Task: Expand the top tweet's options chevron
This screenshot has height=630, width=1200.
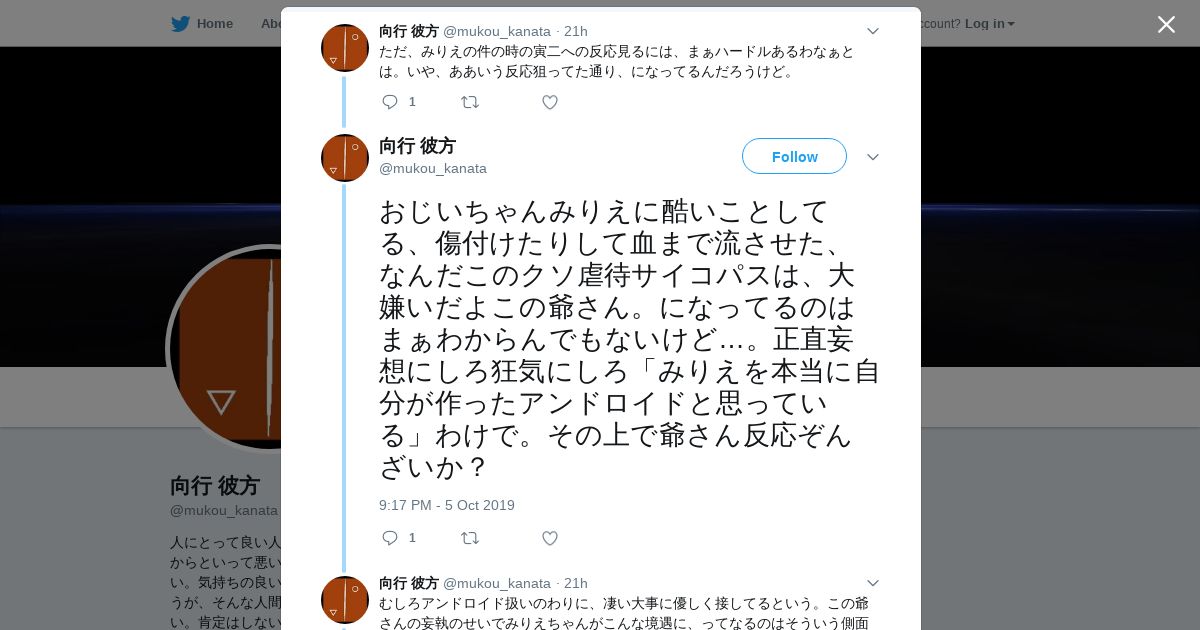Action: click(x=872, y=31)
